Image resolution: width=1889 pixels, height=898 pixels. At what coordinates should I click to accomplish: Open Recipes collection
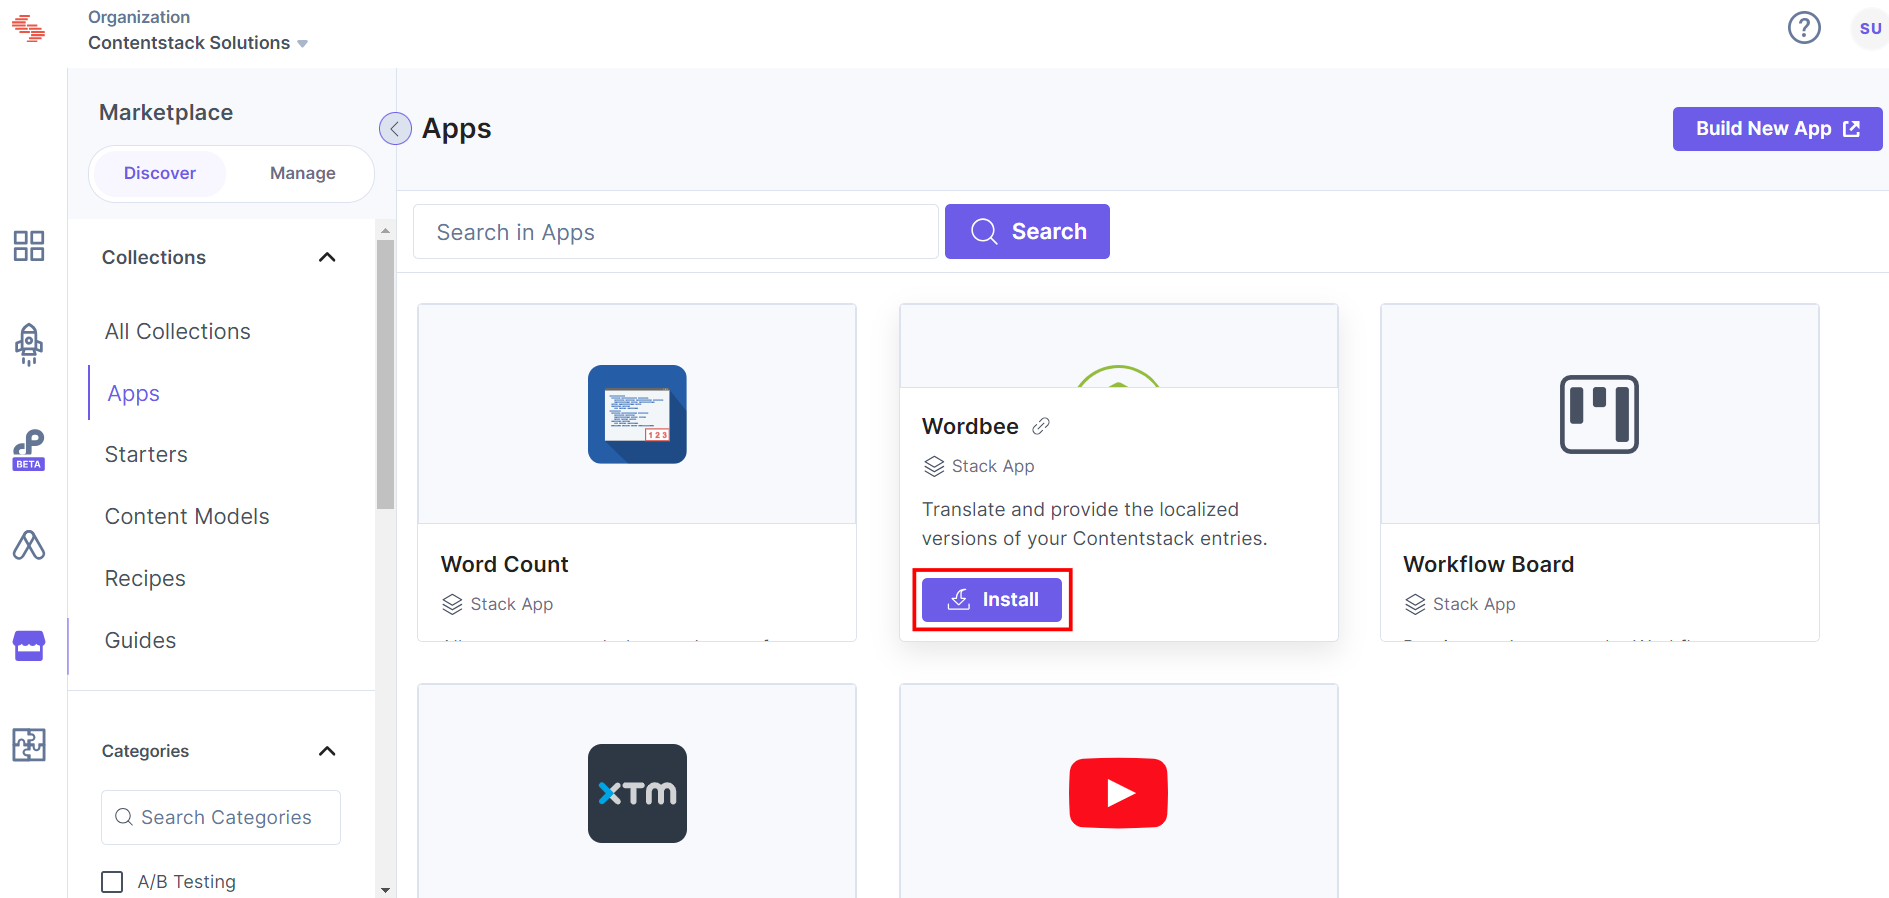(x=145, y=578)
